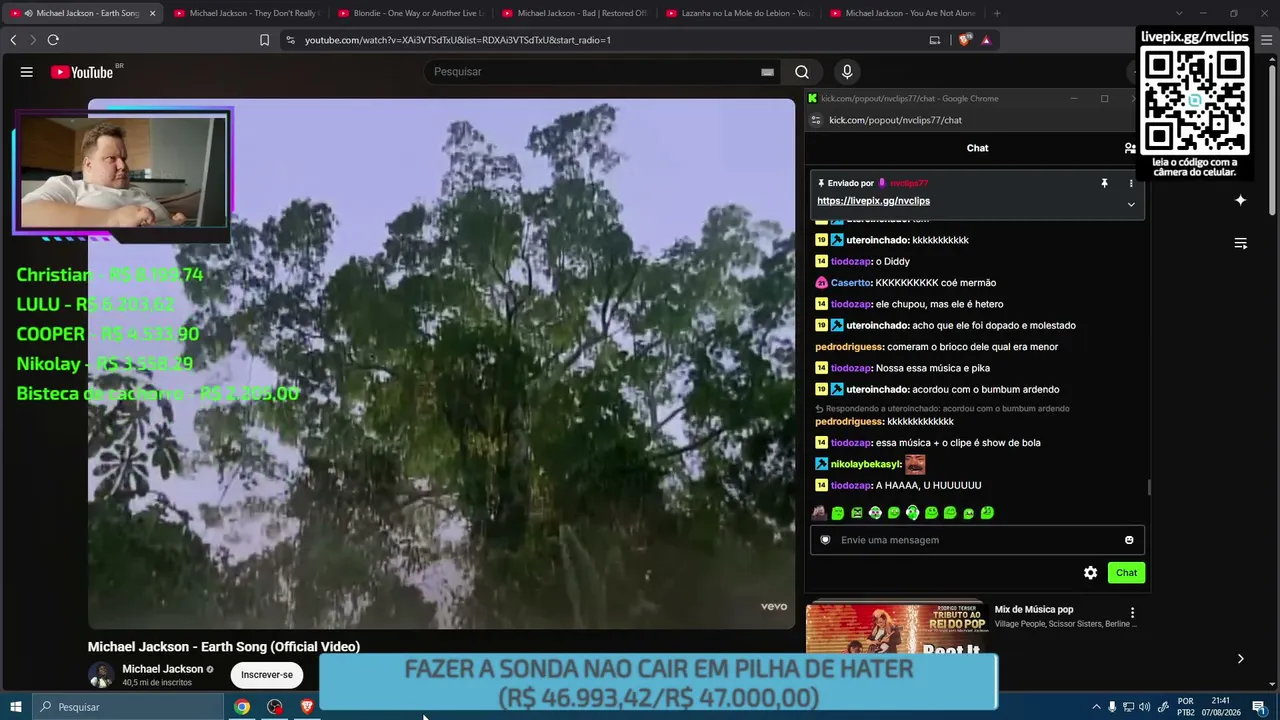Click the next arrow on the right
This screenshot has width=1280, height=720.
(1240, 658)
